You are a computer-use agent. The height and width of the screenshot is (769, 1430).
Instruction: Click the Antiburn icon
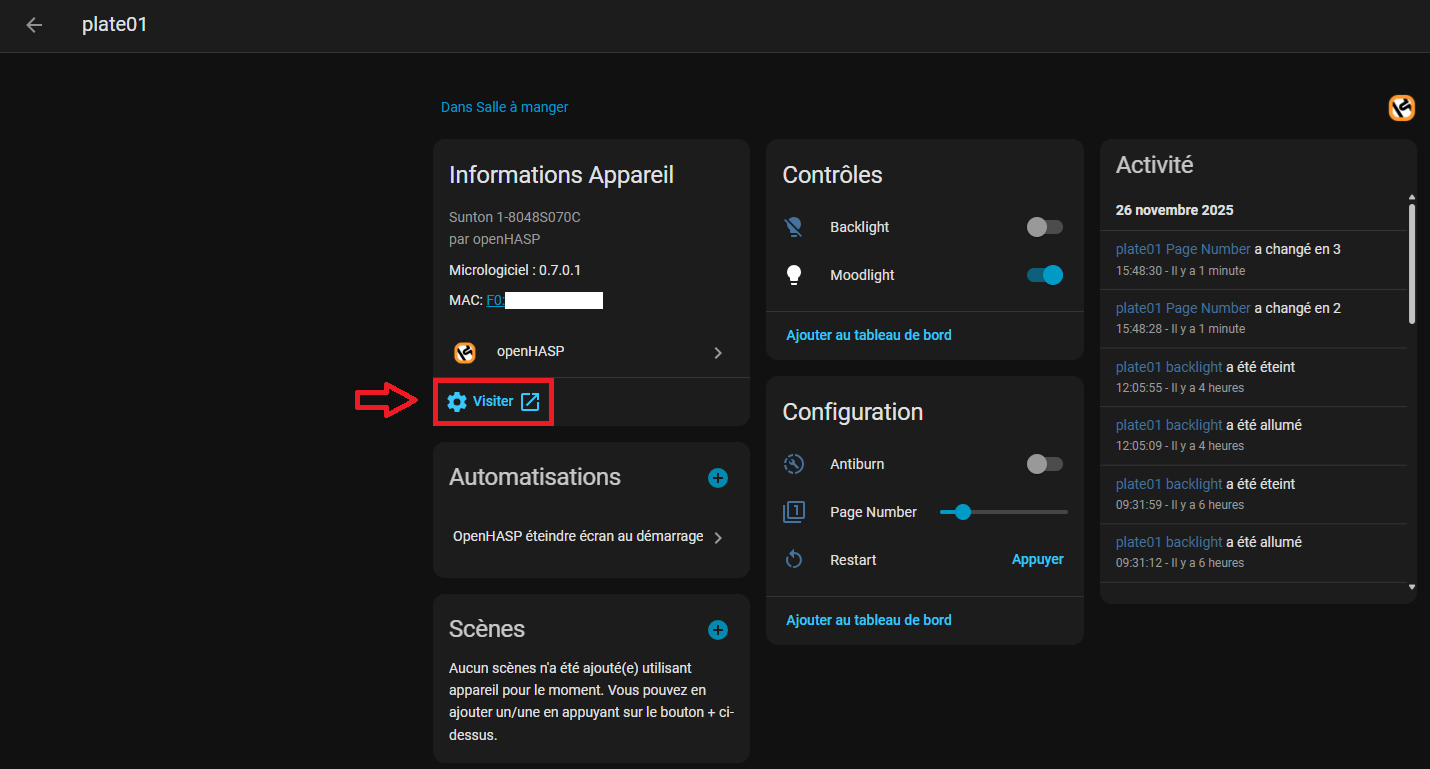pyautogui.click(x=794, y=464)
